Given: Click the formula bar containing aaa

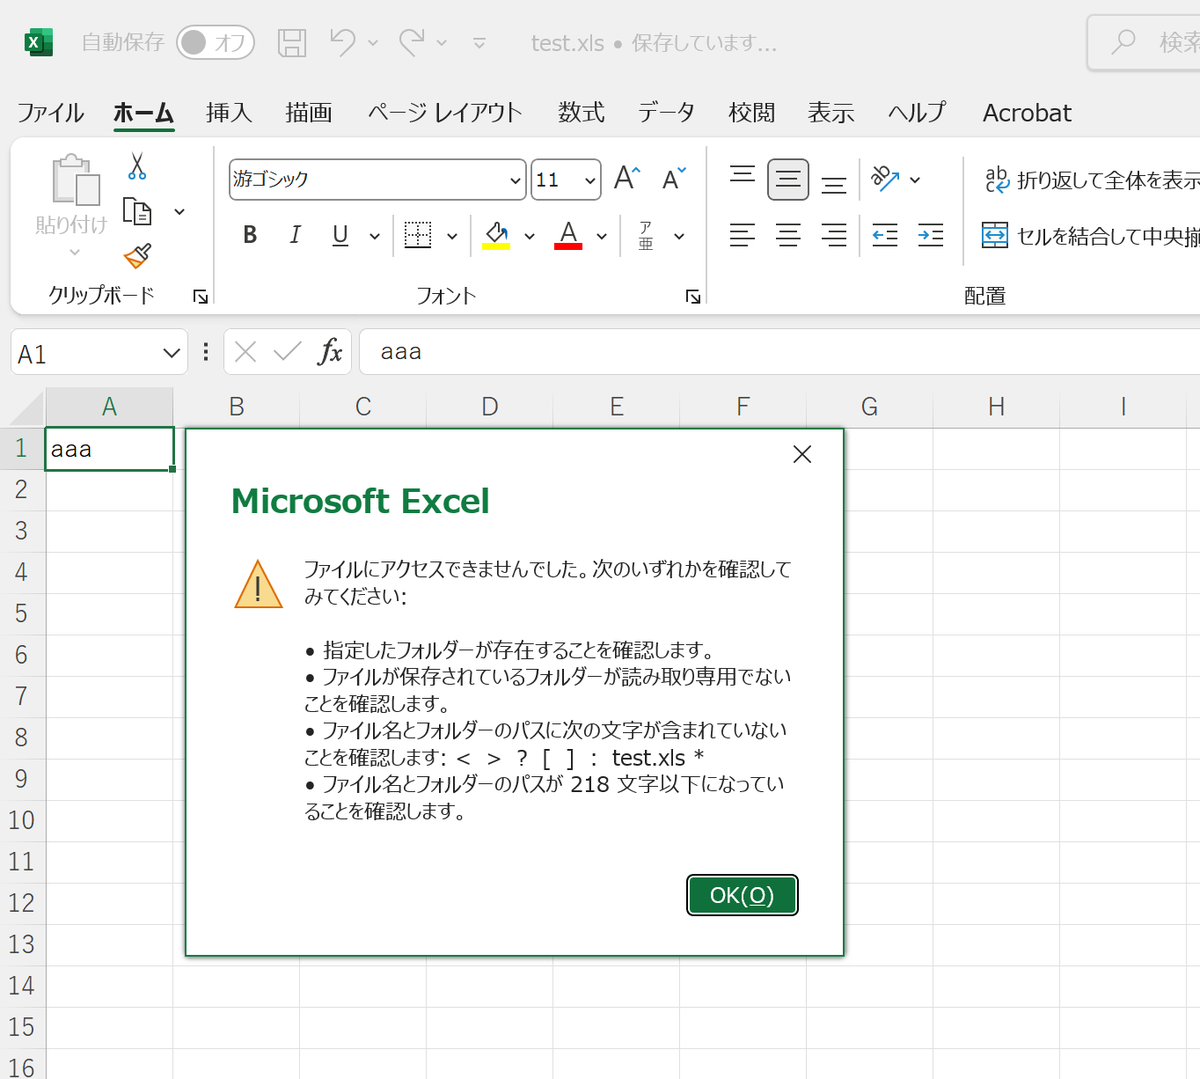Looking at the screenshot, I should [x=780, y=352].
